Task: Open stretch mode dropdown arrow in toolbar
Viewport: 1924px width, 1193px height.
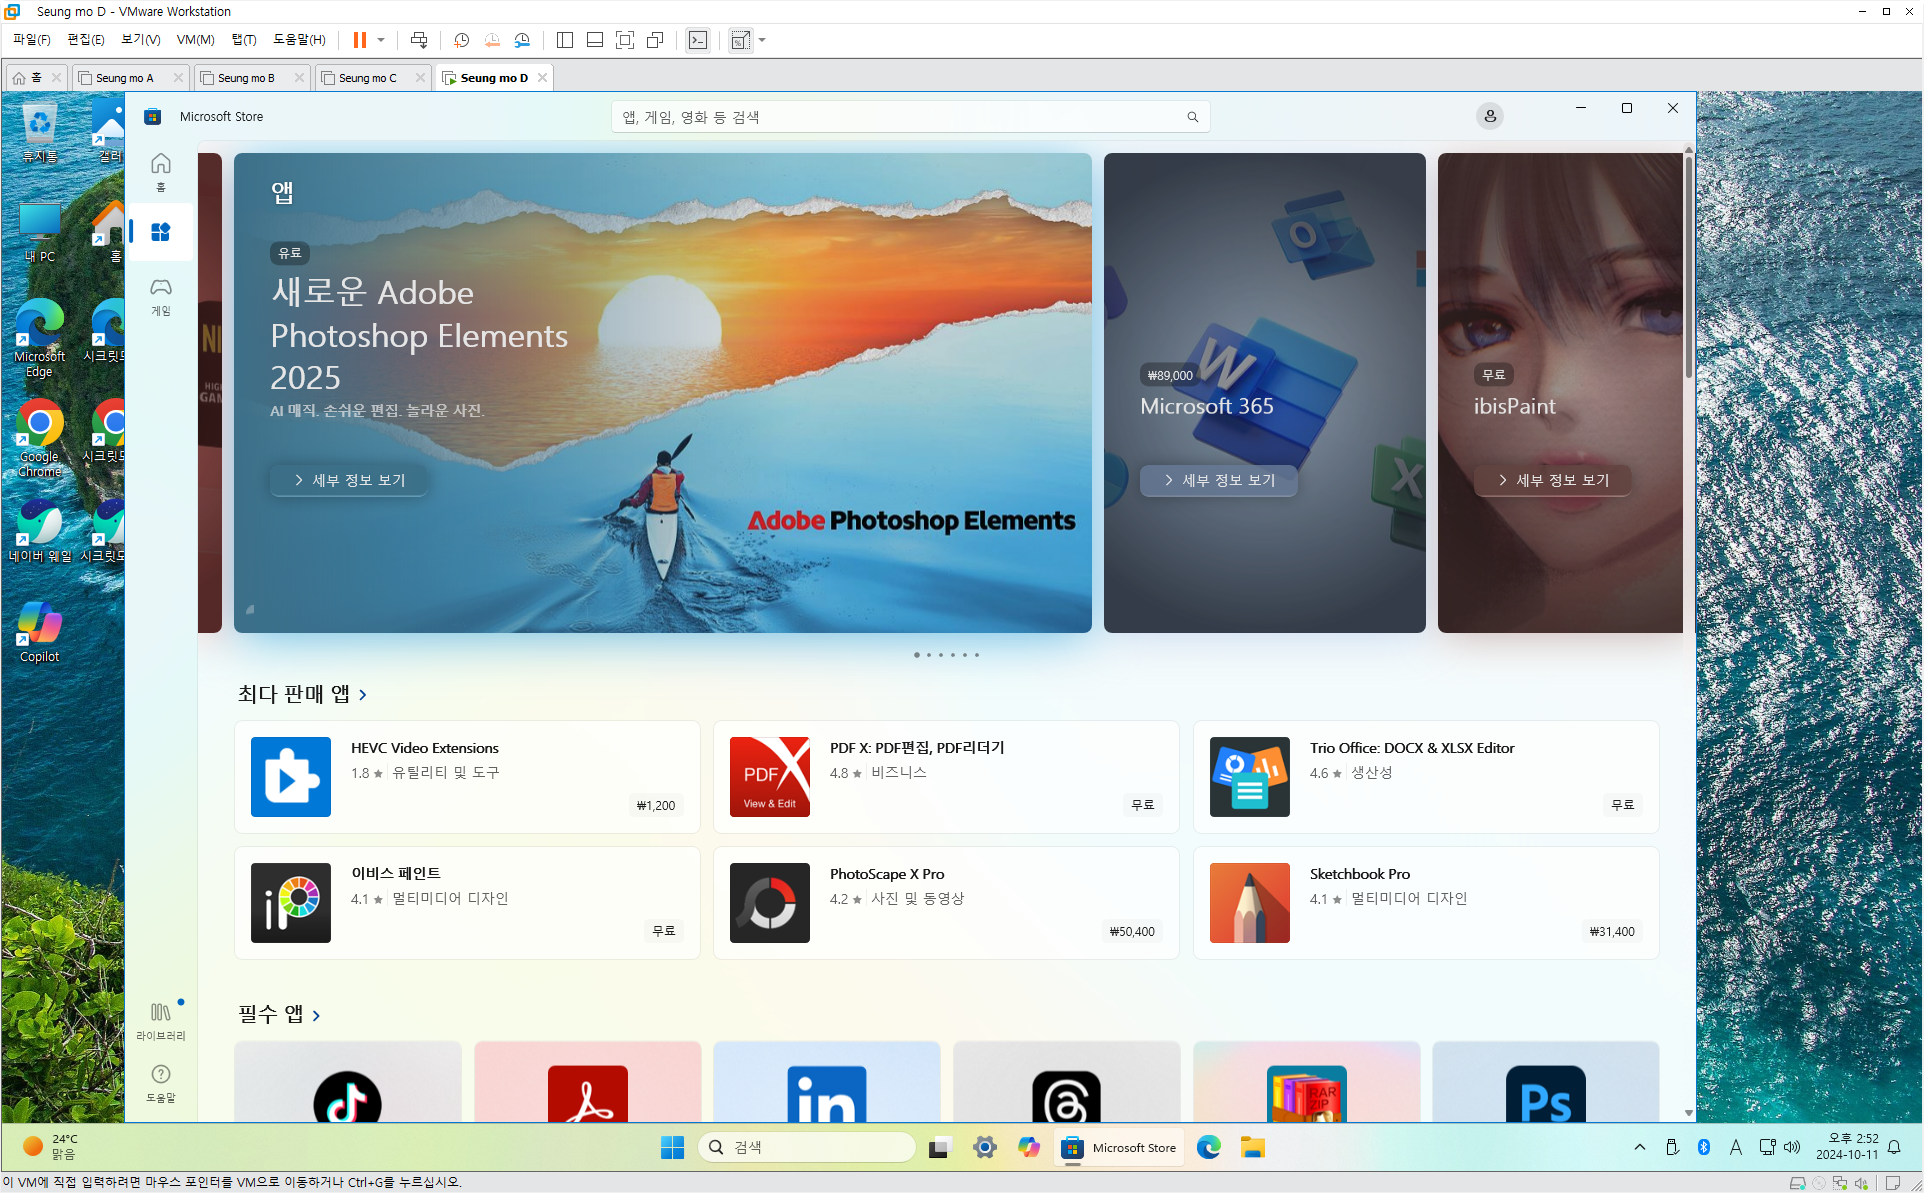Action: pos(762,40)
